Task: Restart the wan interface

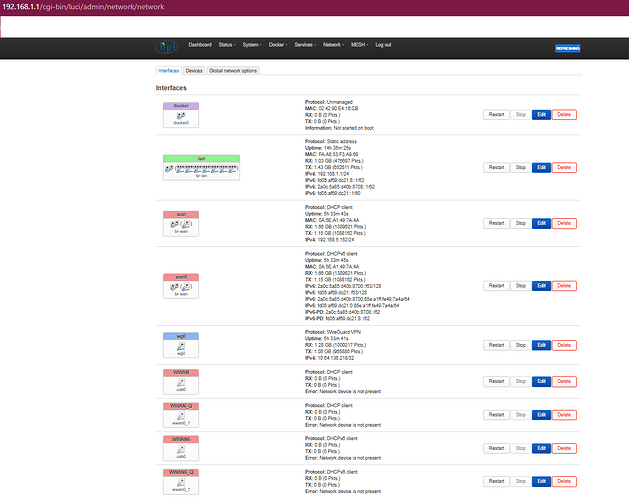Action: coord(496,223)
